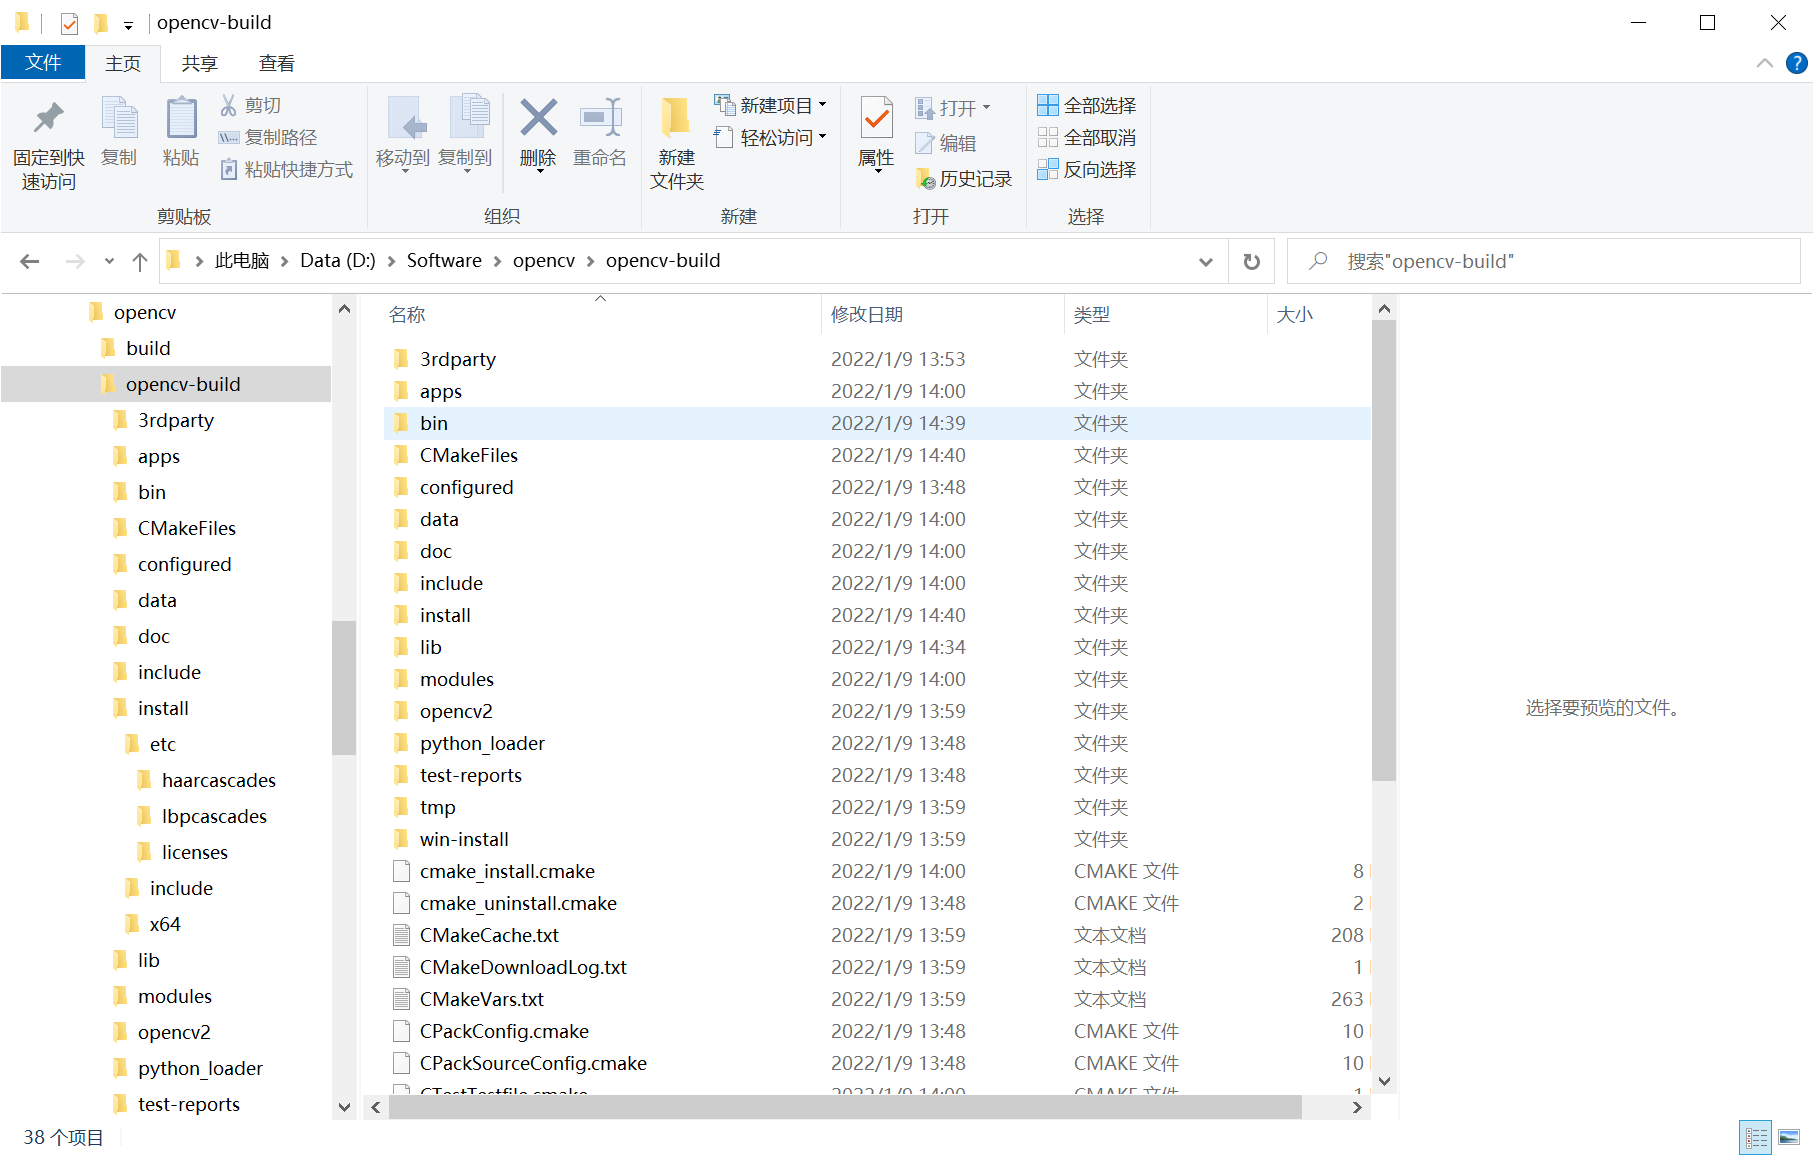Open the File (文件) menu
The image size is (1814, 1156).
(43, 62)
